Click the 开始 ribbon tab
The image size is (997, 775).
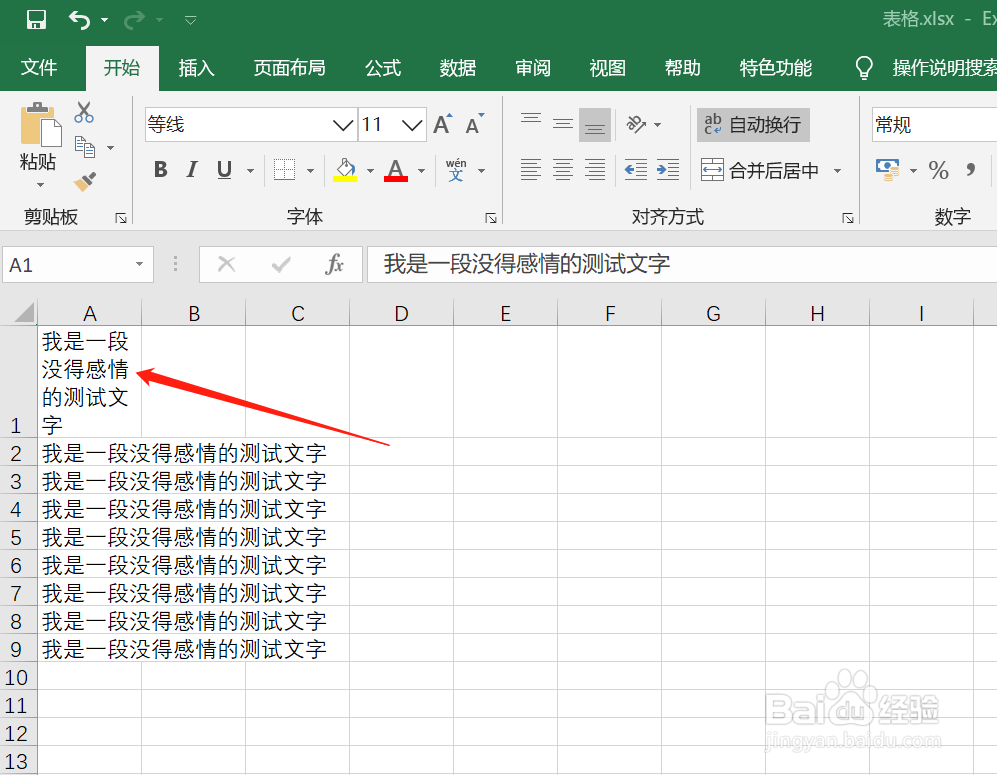121,68
